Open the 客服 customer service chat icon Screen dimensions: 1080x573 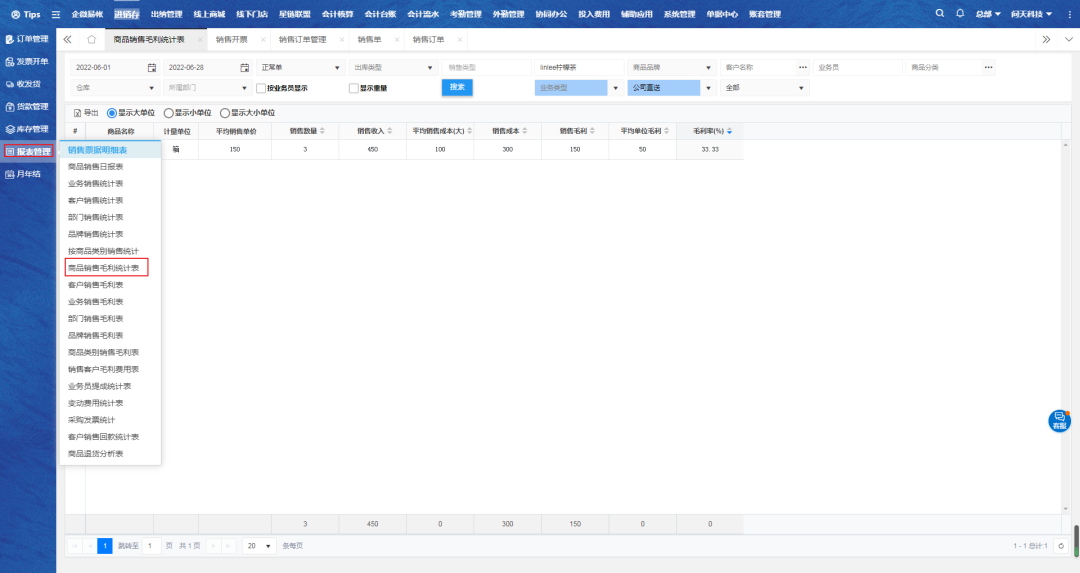pyautogui.click(x=1059, y=420)
